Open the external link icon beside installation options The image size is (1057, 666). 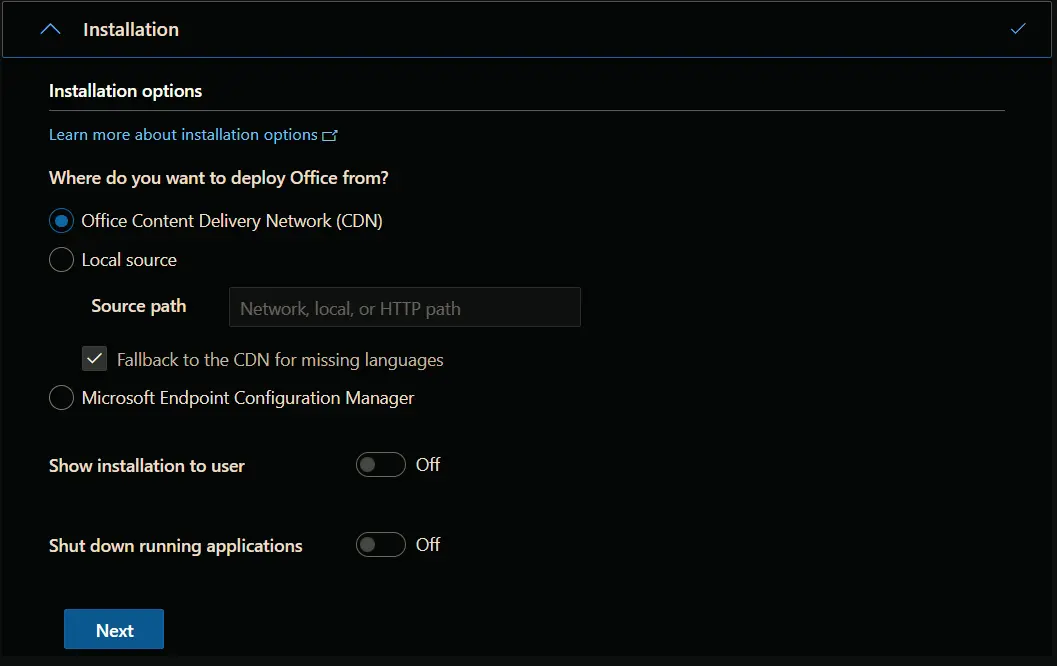point(330,135)
